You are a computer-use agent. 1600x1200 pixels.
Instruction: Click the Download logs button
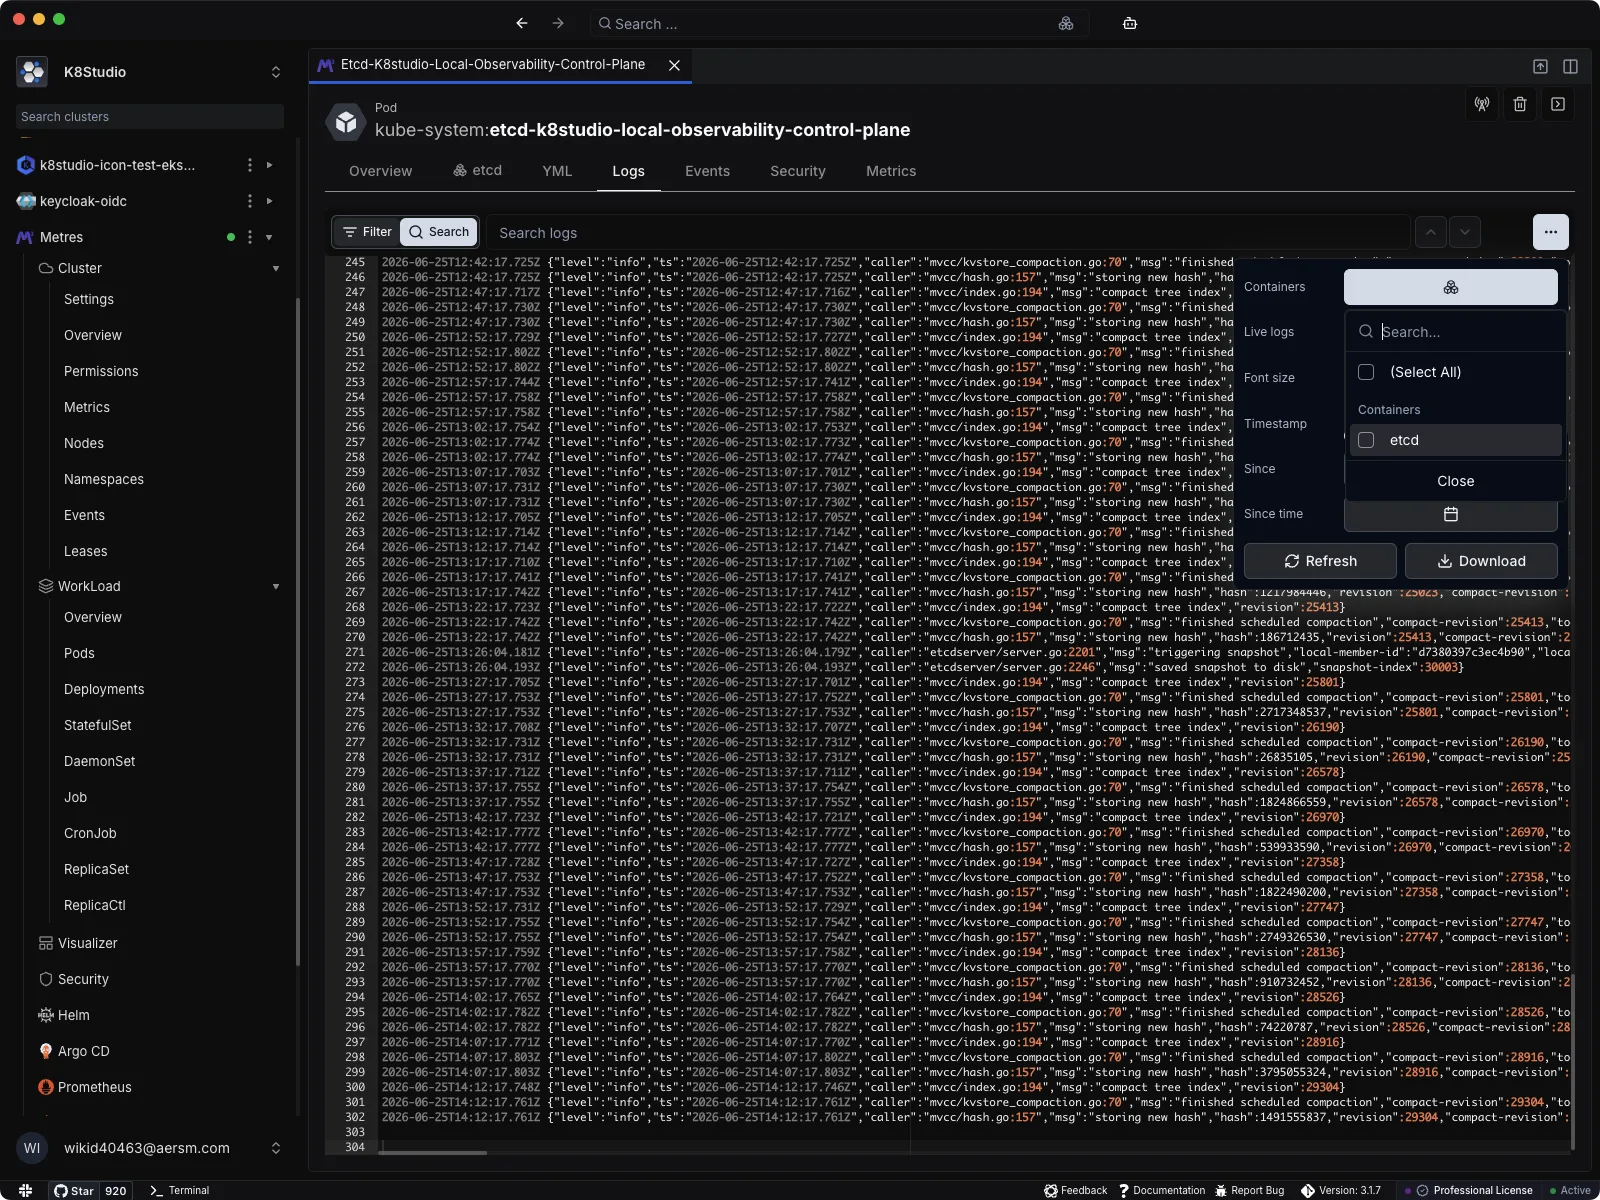click(x=1481, y=561)
